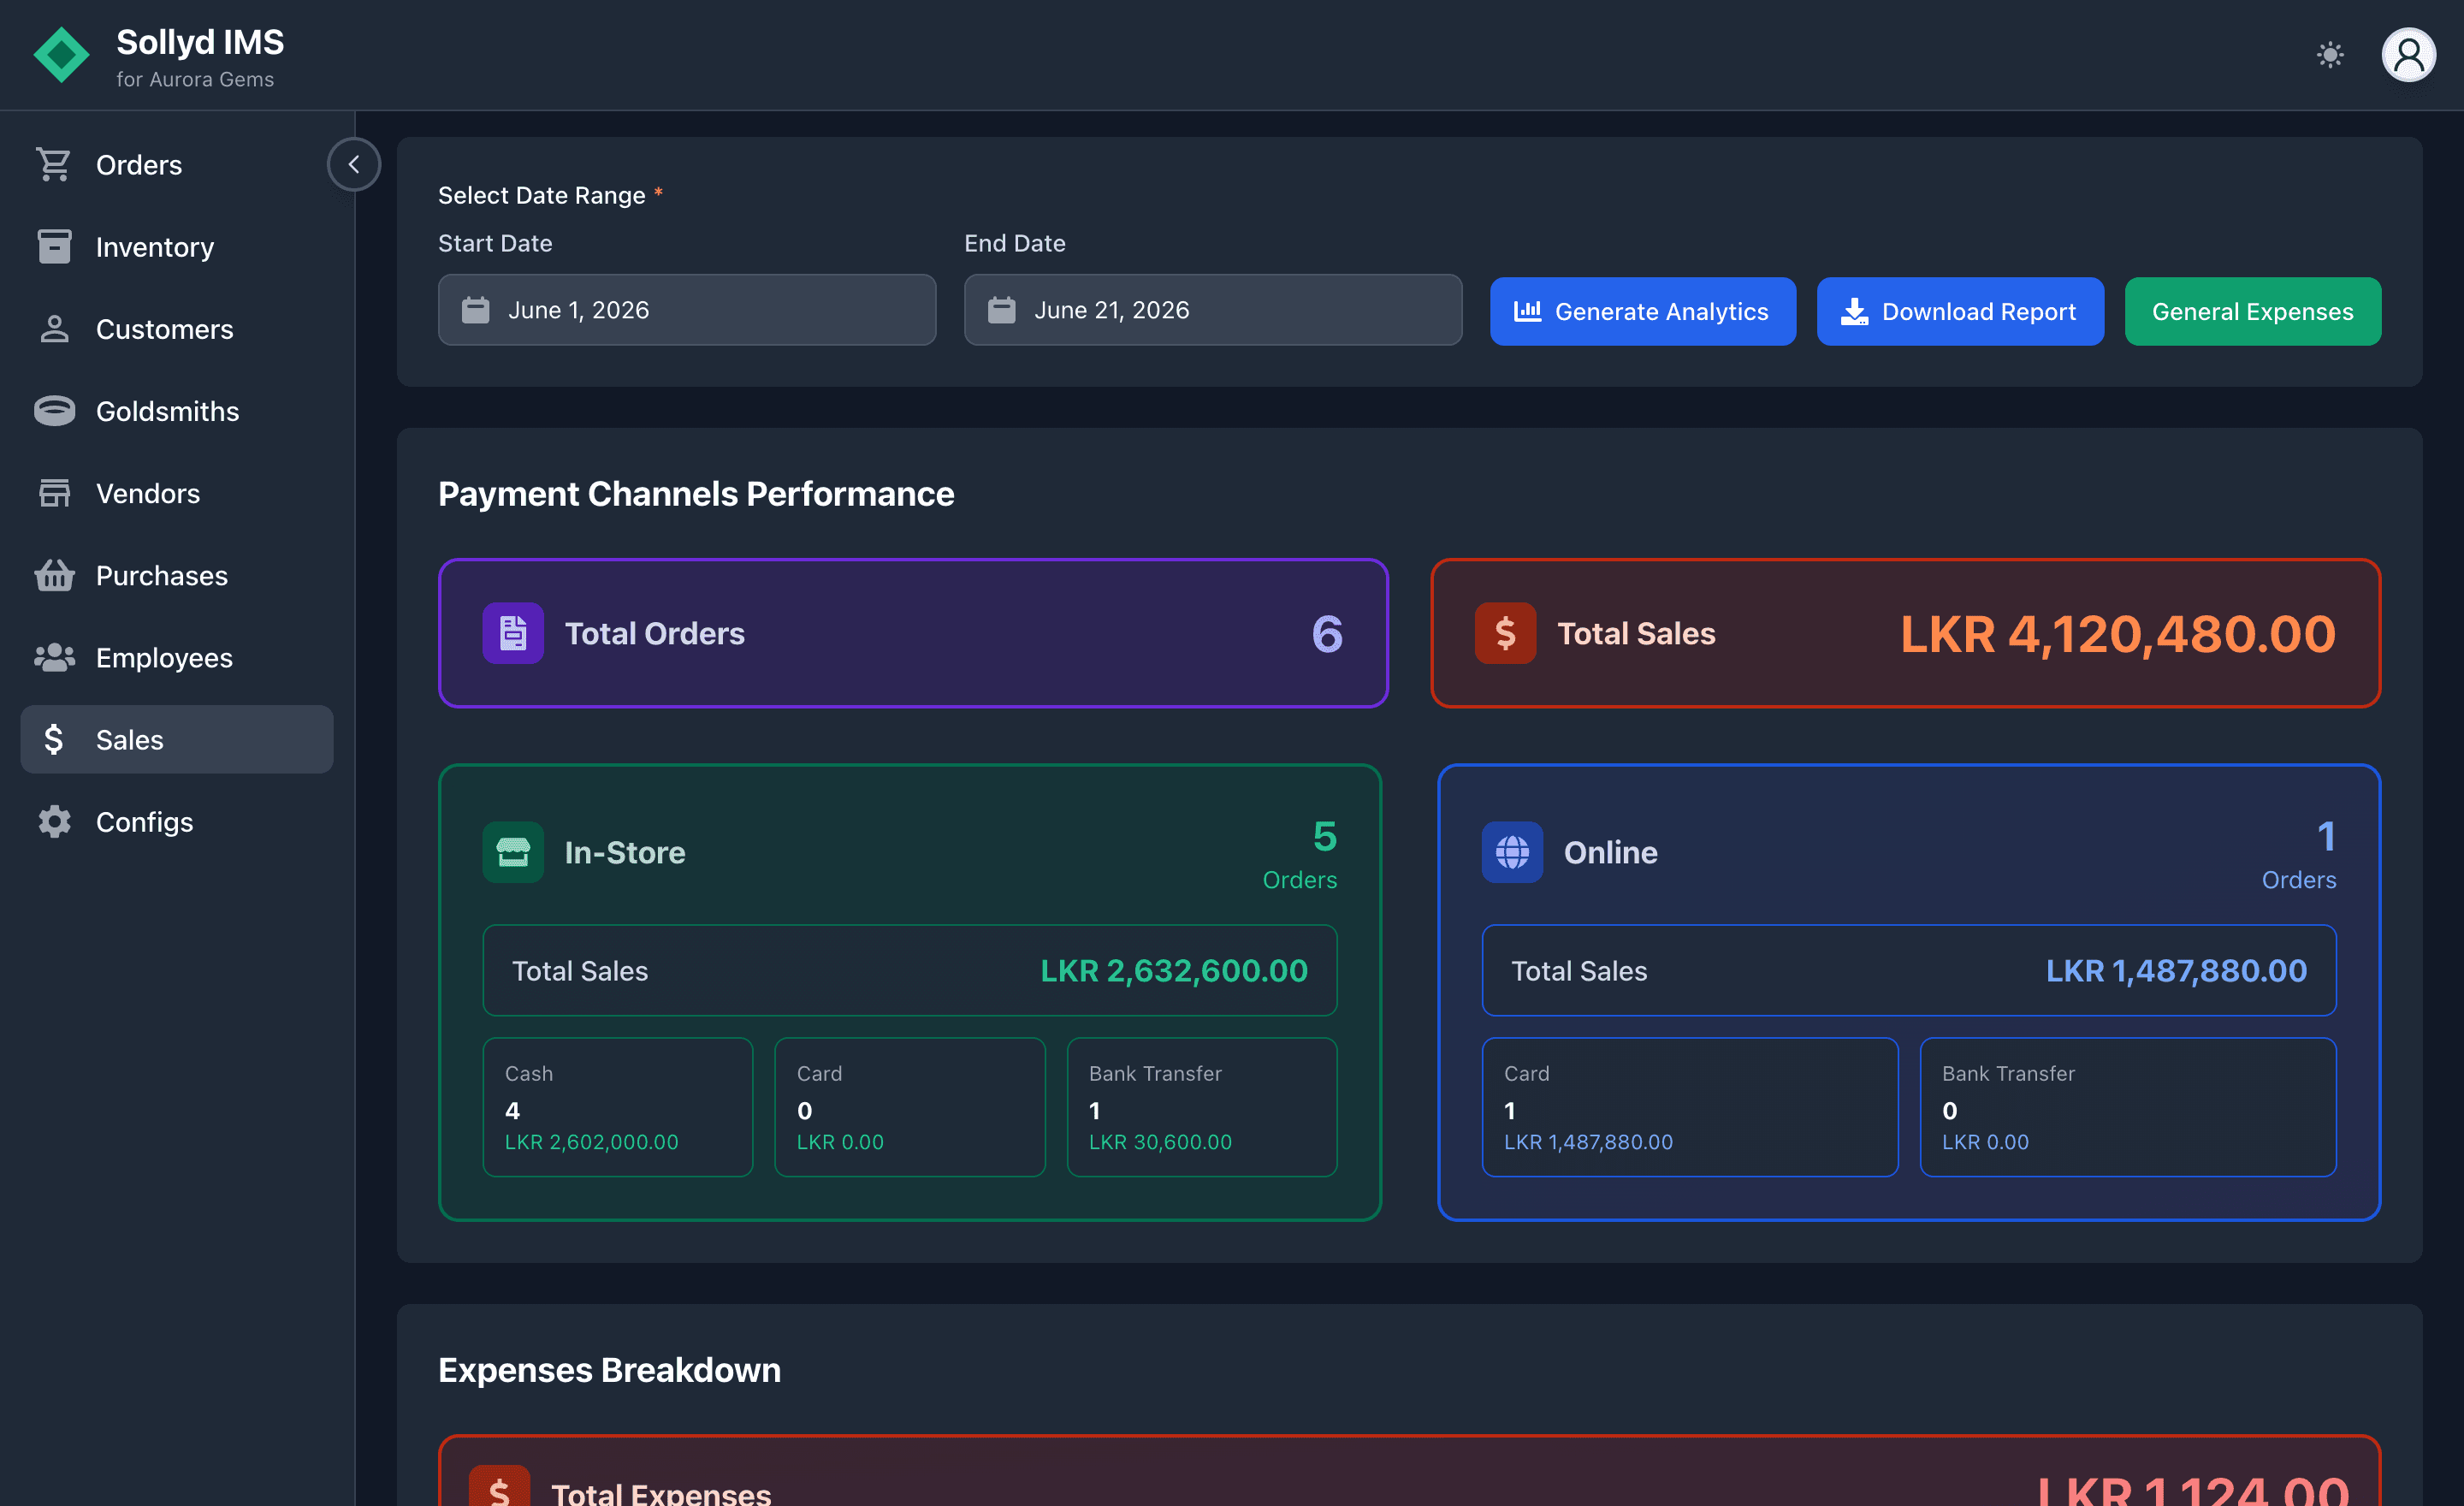Navigate to the Customers label

165,329
